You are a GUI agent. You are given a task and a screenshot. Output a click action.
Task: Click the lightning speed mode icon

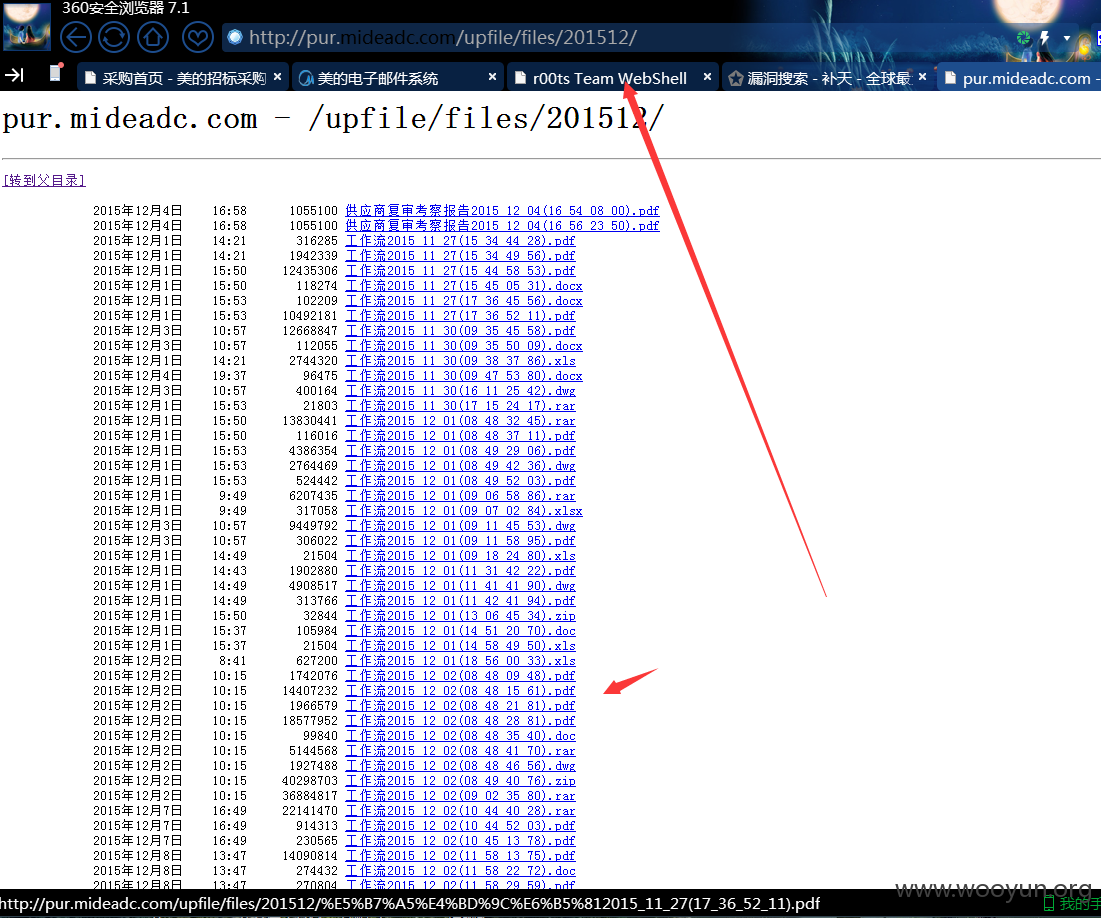tap(1045, 38)
